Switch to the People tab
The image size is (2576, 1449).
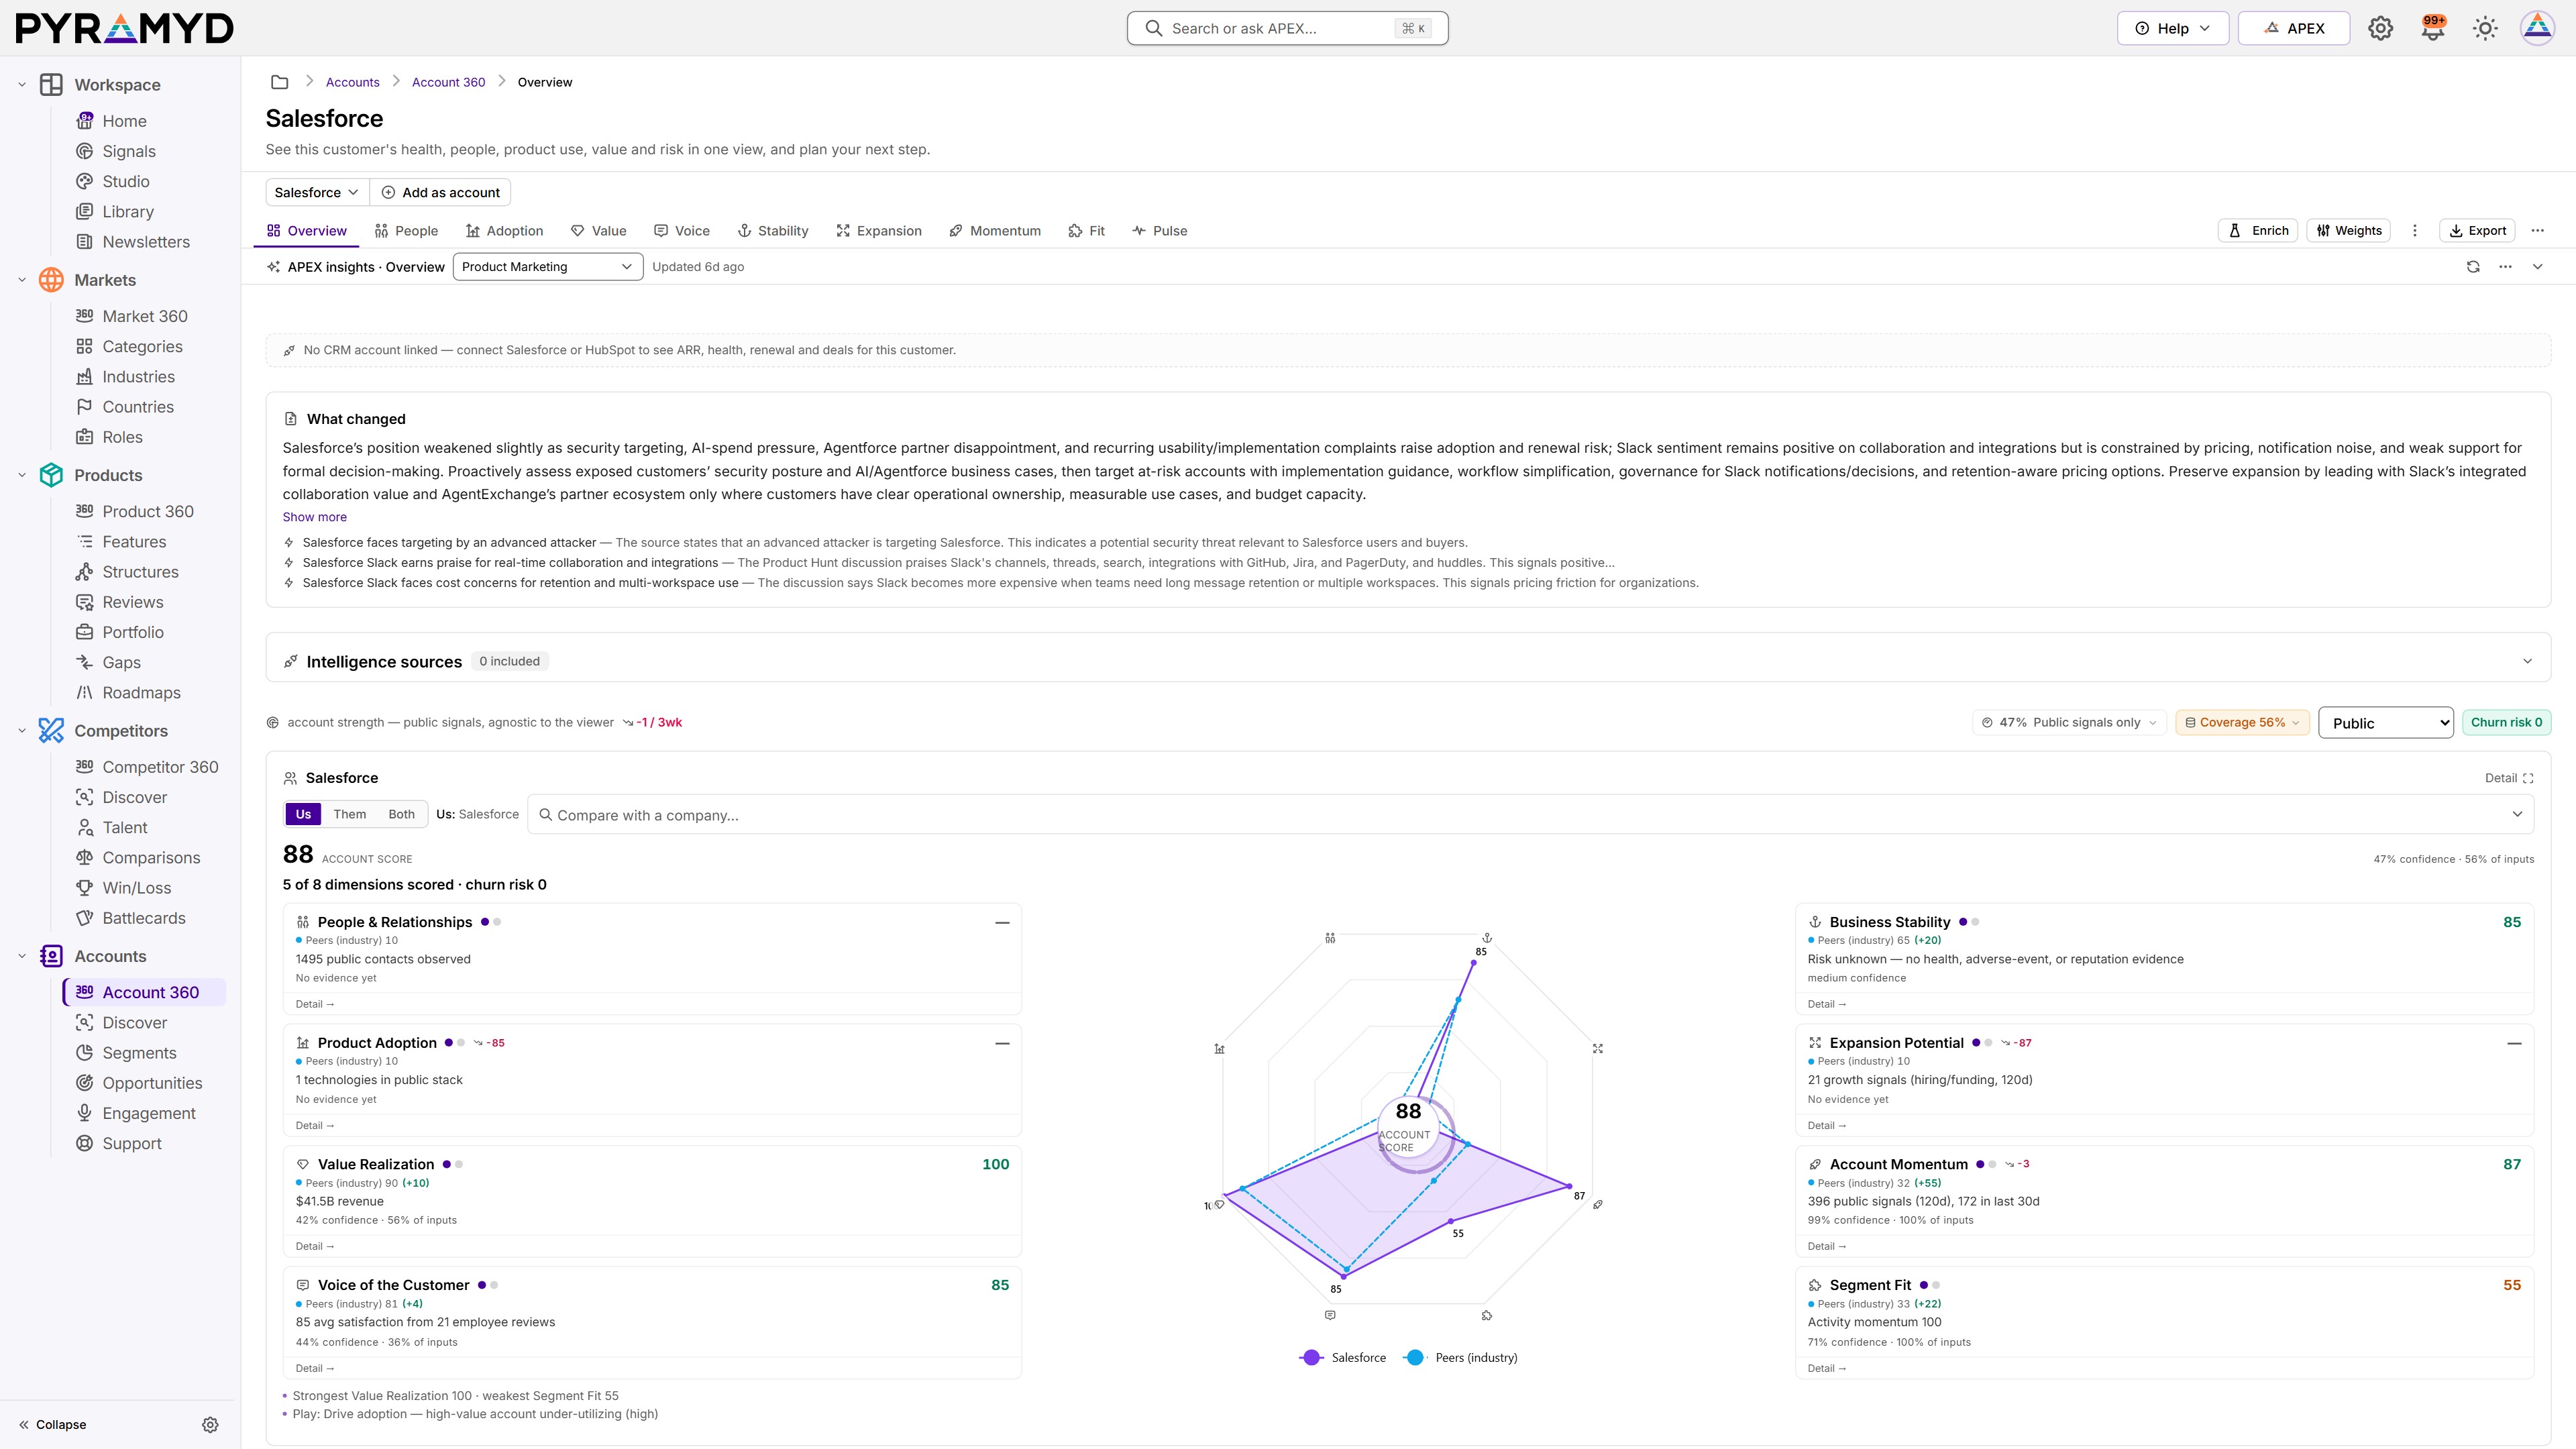click(x=406, y=231)
